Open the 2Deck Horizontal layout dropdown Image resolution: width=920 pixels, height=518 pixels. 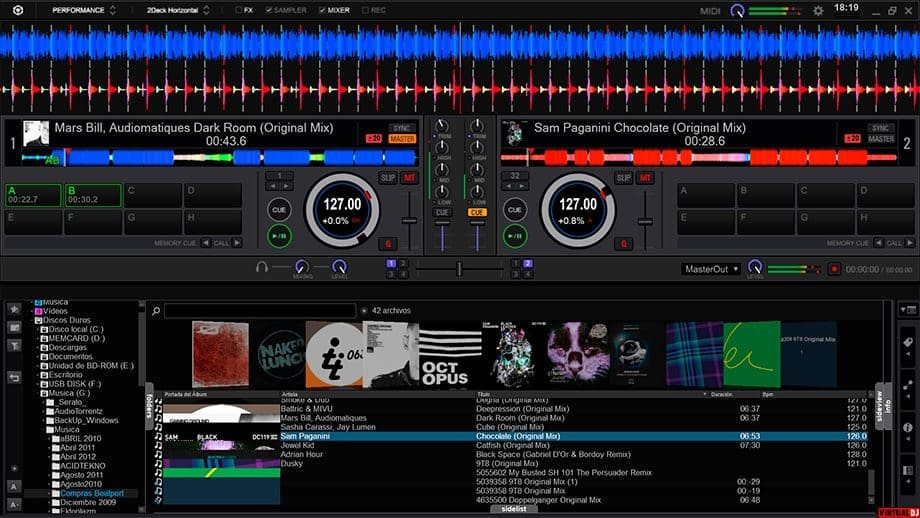[178, 10]
